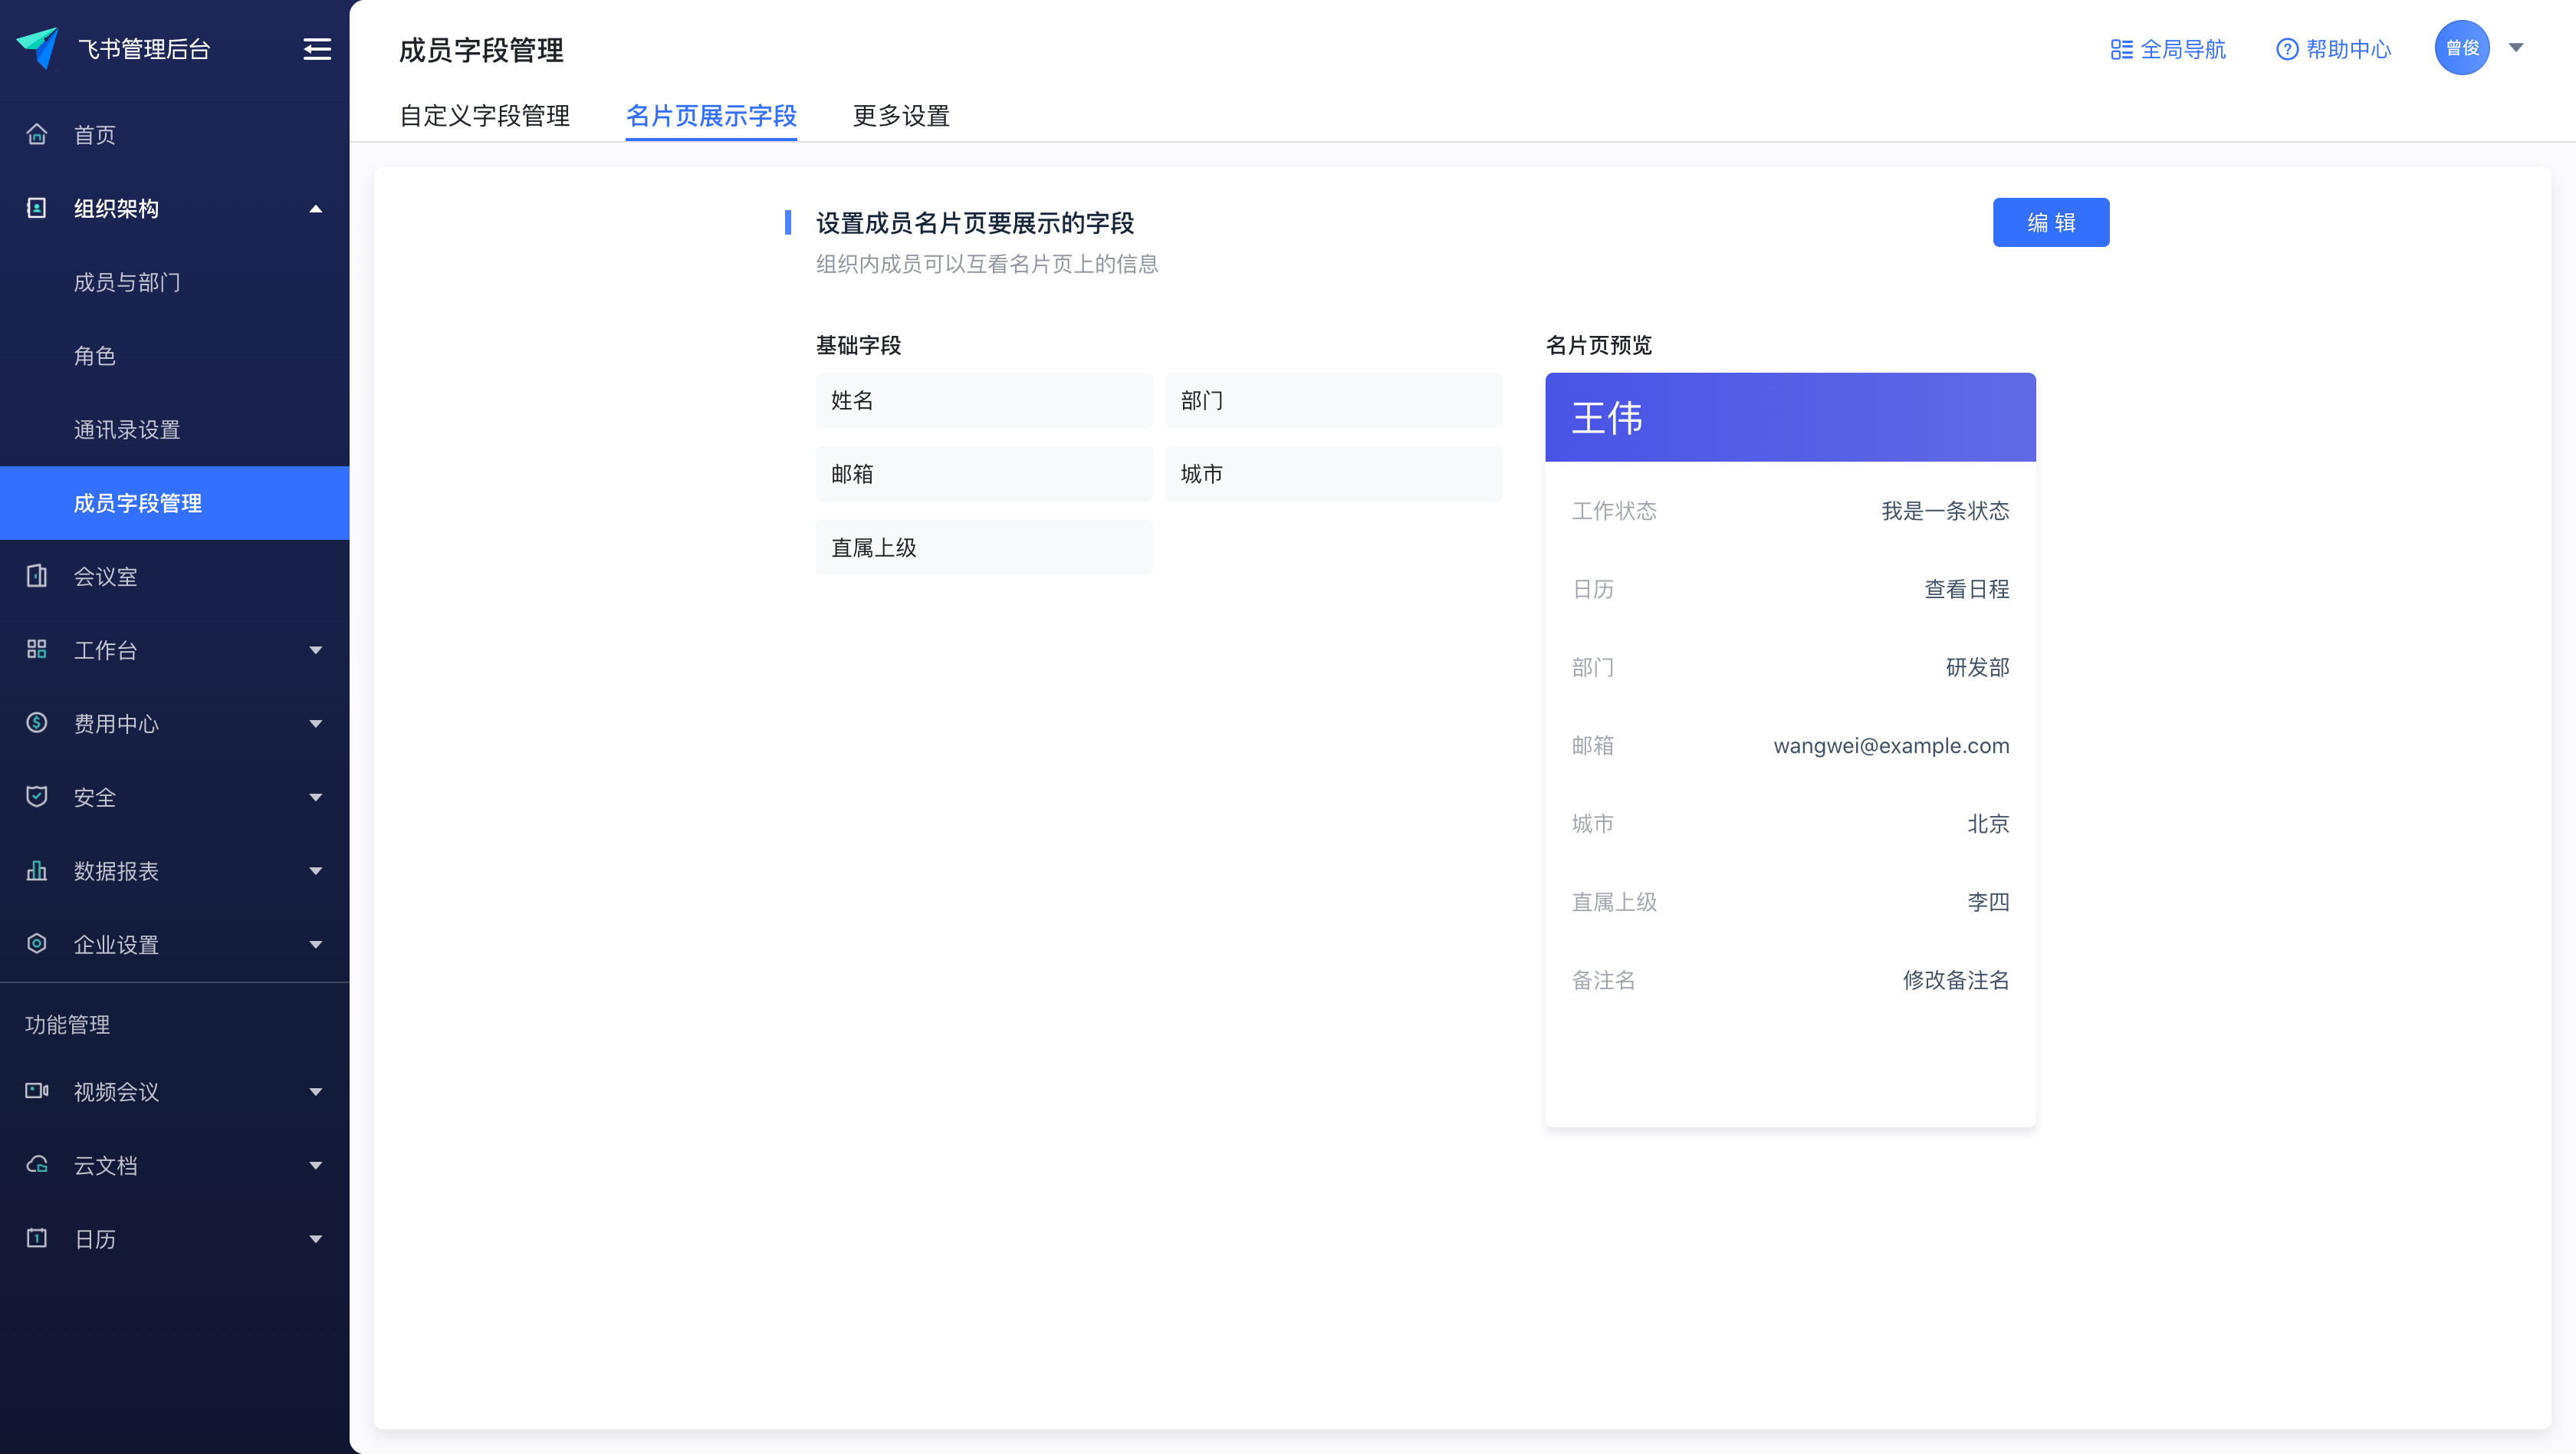
Task: Open the 安全 shield icon
Action: click(x=37, y=797)
